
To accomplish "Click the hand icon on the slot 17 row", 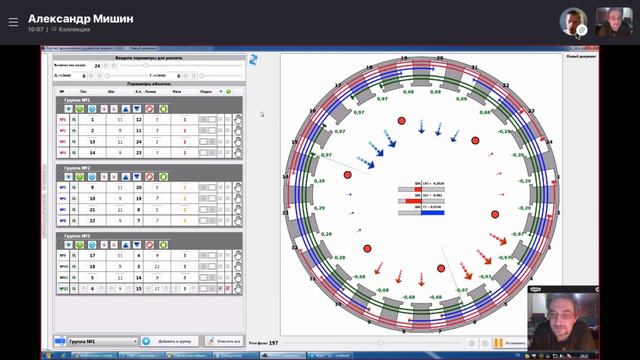I will [x=238, y=256].
